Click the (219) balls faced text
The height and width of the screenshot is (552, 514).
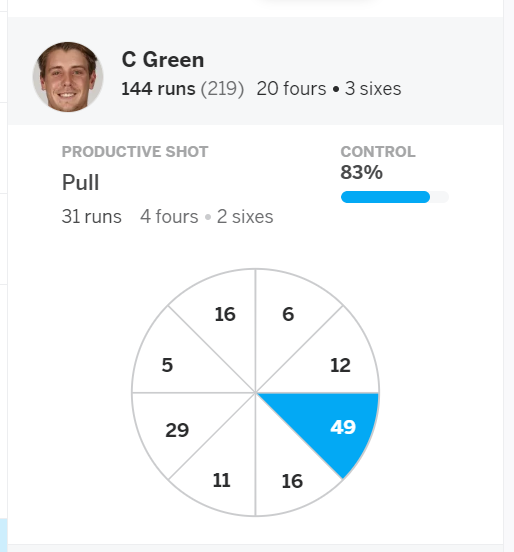pyautogui.click(x=222, y=89)
